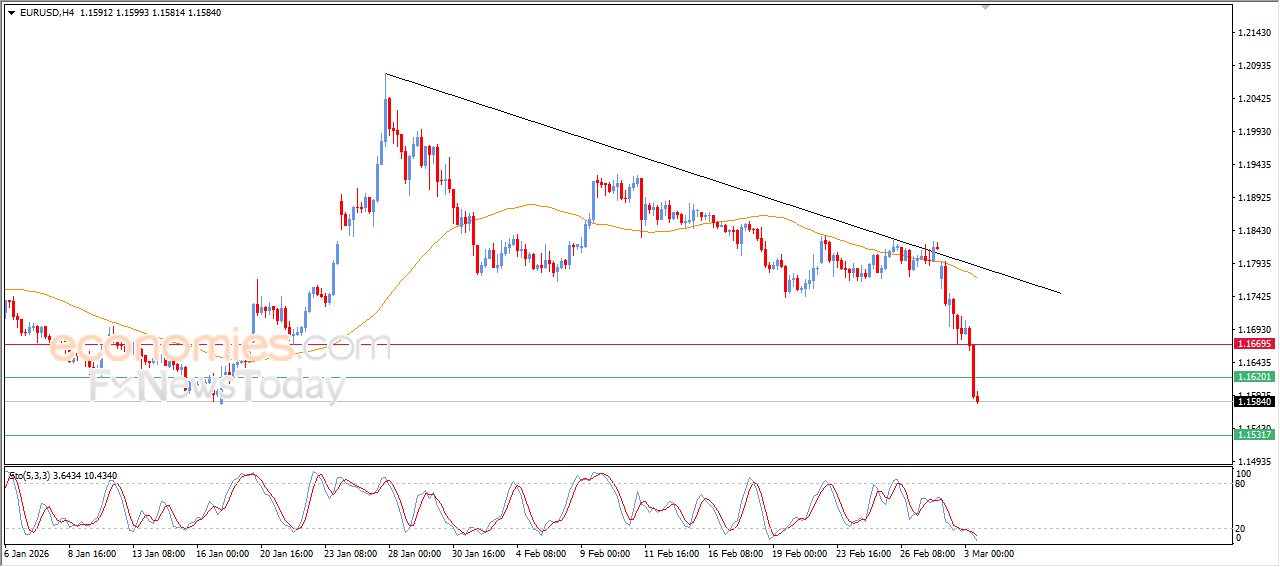1280x567 pixels.
Task: Click the 1.19435 price axis label
Action: [1254, 165]
